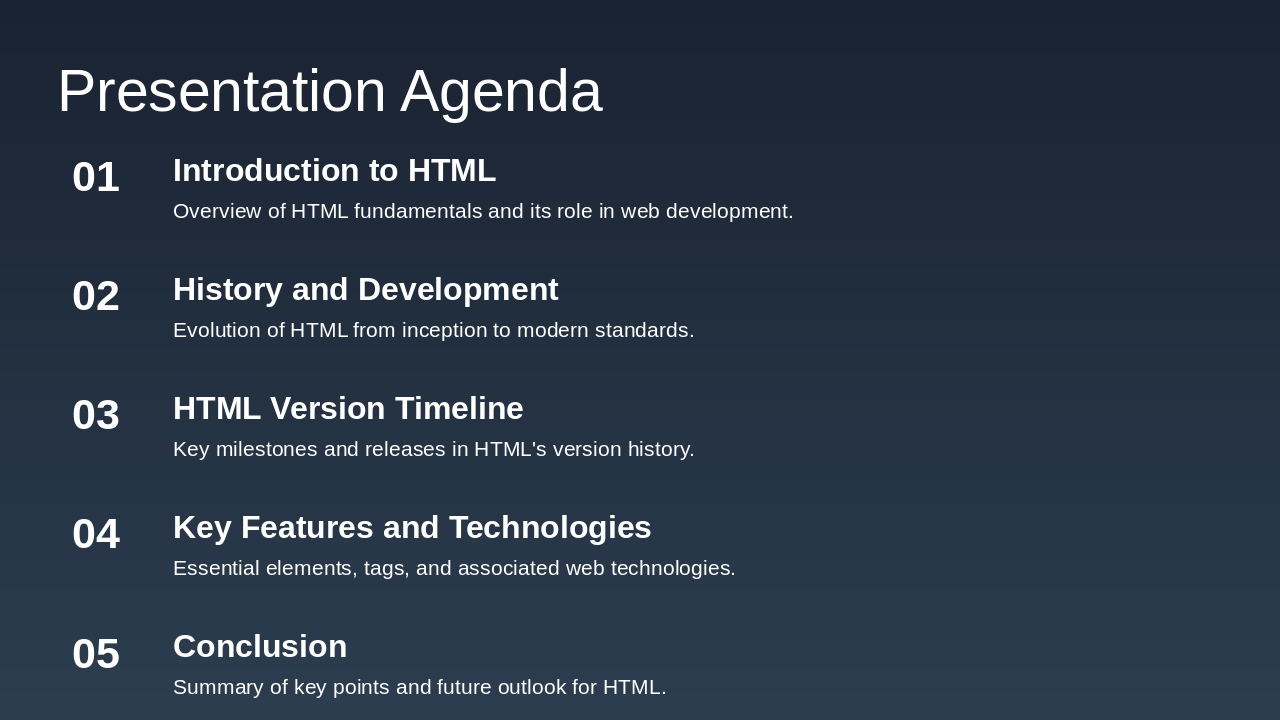Viewport: 1280px width, 720px height.
Task: Click the Evolution of HTML description line
Action: point(433,329)
